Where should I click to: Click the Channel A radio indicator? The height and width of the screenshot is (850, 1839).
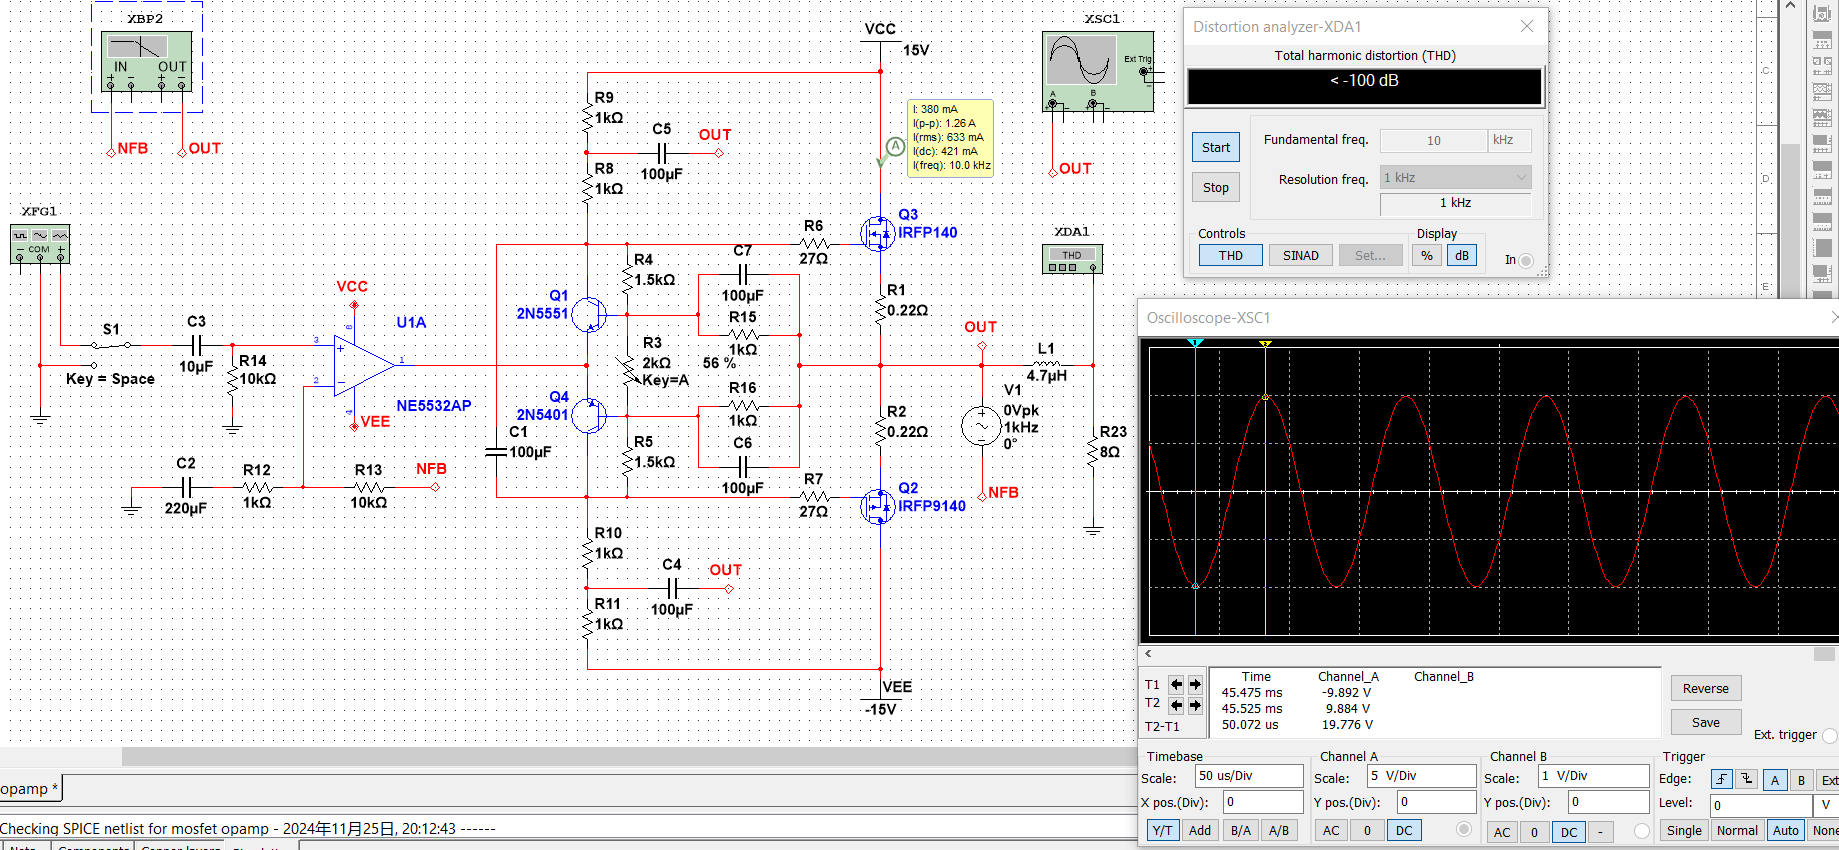tap(1464, 829)
